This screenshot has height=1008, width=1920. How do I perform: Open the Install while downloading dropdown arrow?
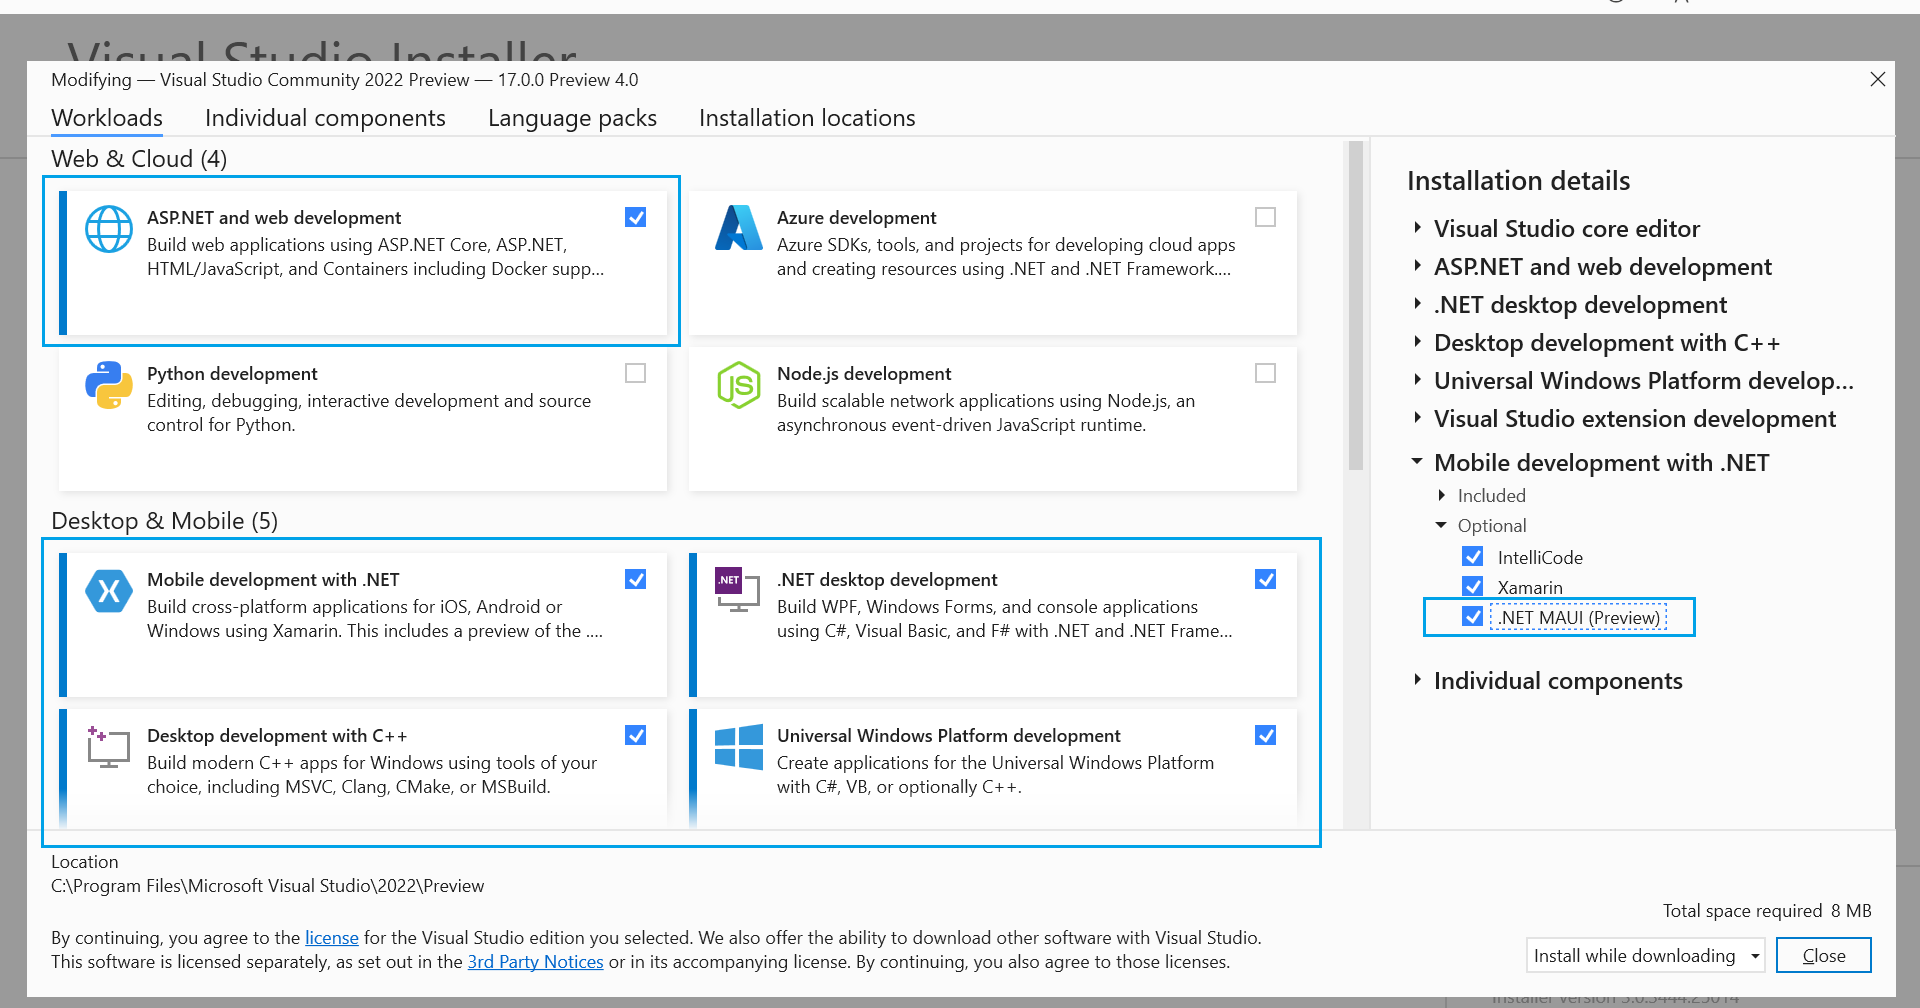1754,956
